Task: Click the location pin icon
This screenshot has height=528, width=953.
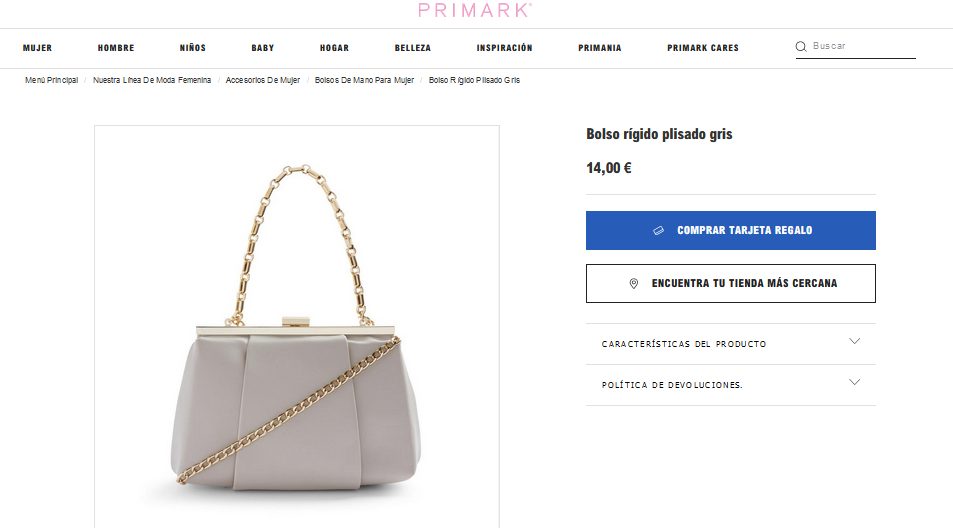Action: (x=633, y=283)
